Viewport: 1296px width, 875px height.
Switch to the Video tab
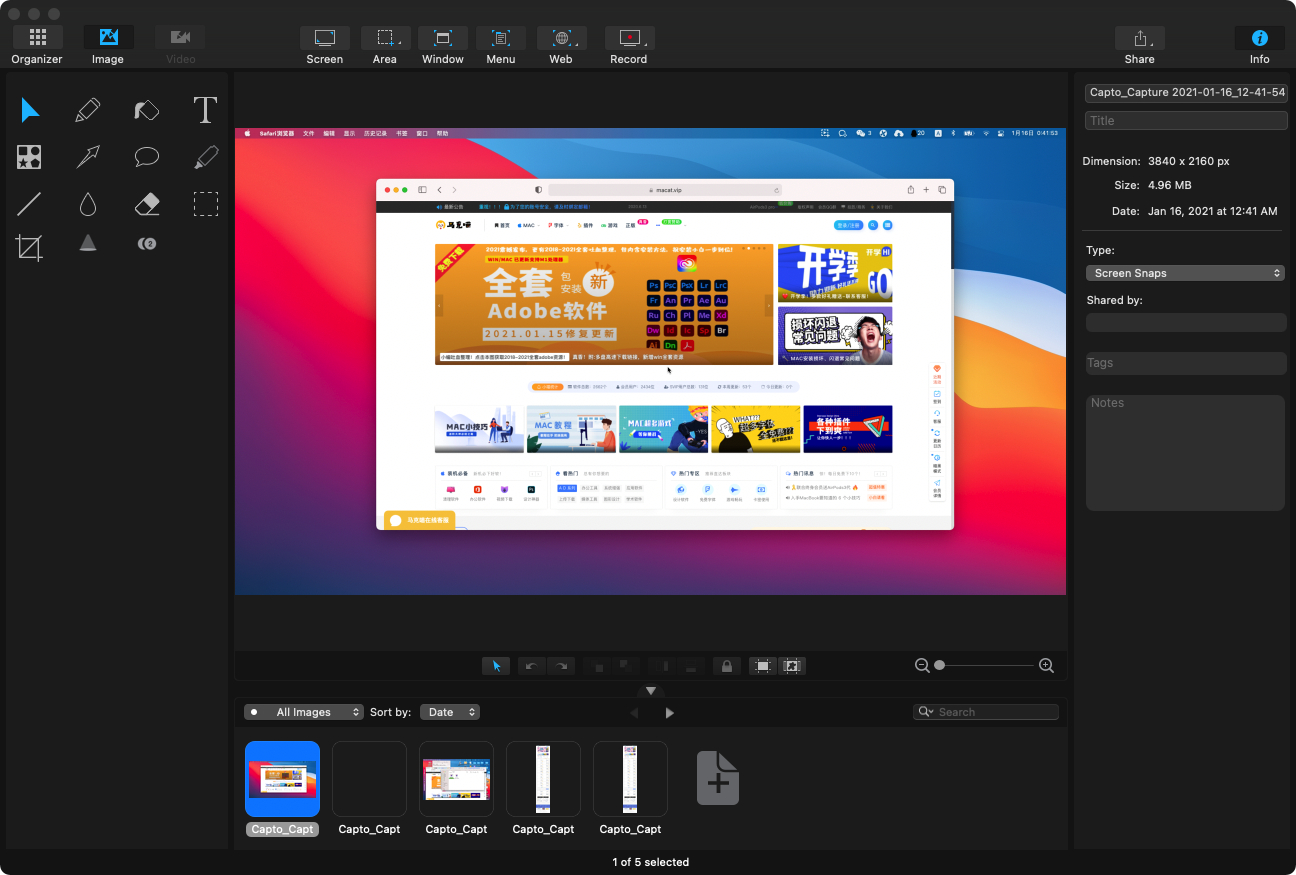point(180,46)
